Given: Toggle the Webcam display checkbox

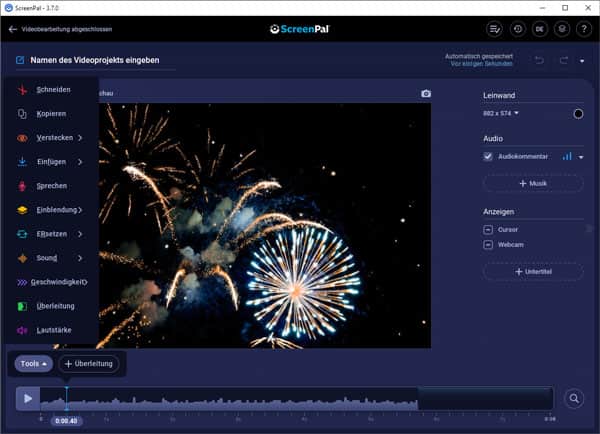Looking at the screenshot, I should (x=488, y=244).
